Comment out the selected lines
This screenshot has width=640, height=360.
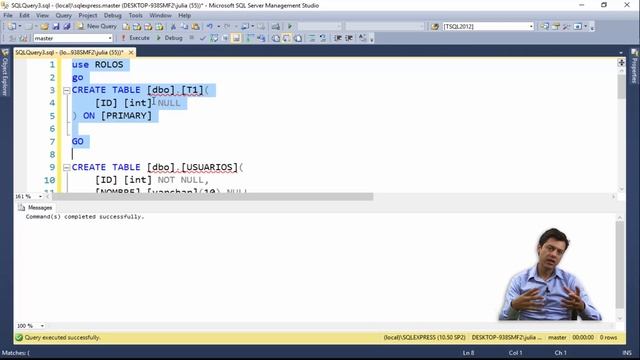pos(311,38)
